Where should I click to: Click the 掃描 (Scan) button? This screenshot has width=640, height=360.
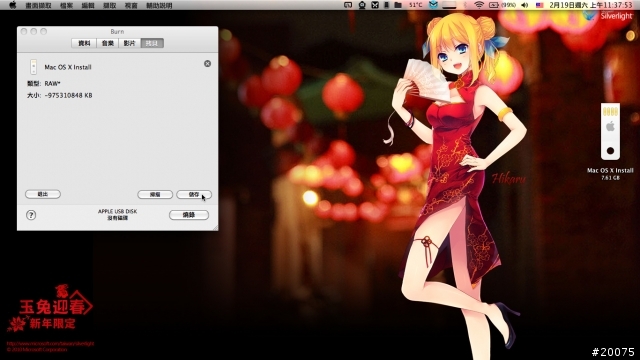pos(155,195)
